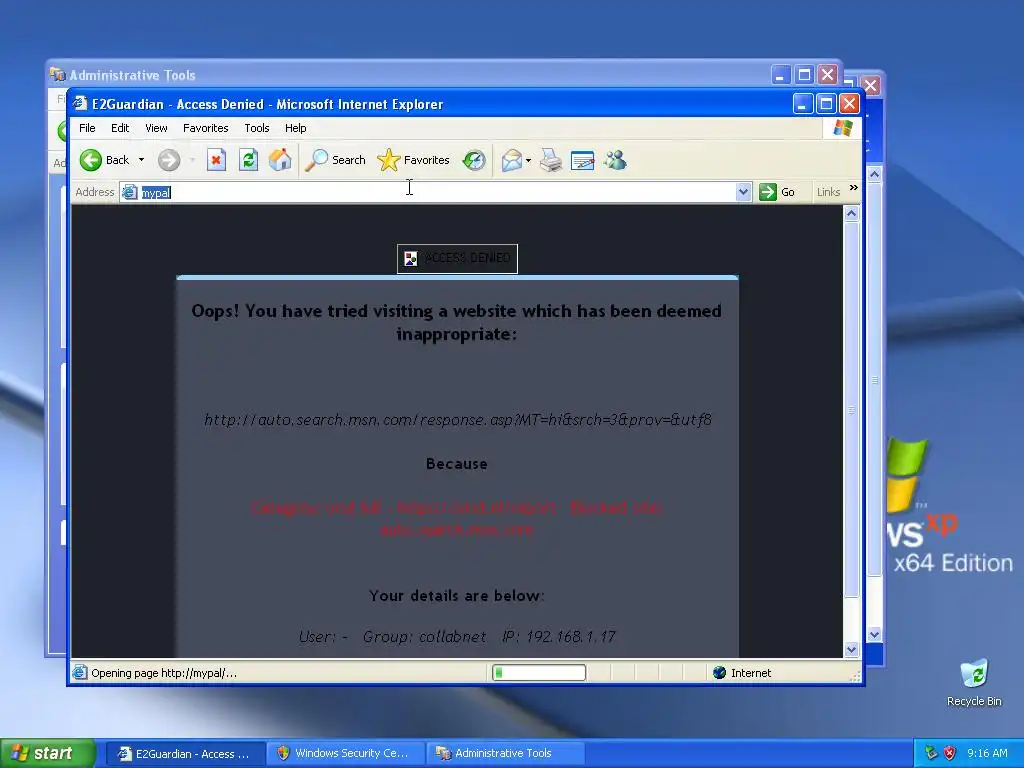Open the Start menu
The height and width of the screenshot is (768, 1024).
[x=48, y=753]
